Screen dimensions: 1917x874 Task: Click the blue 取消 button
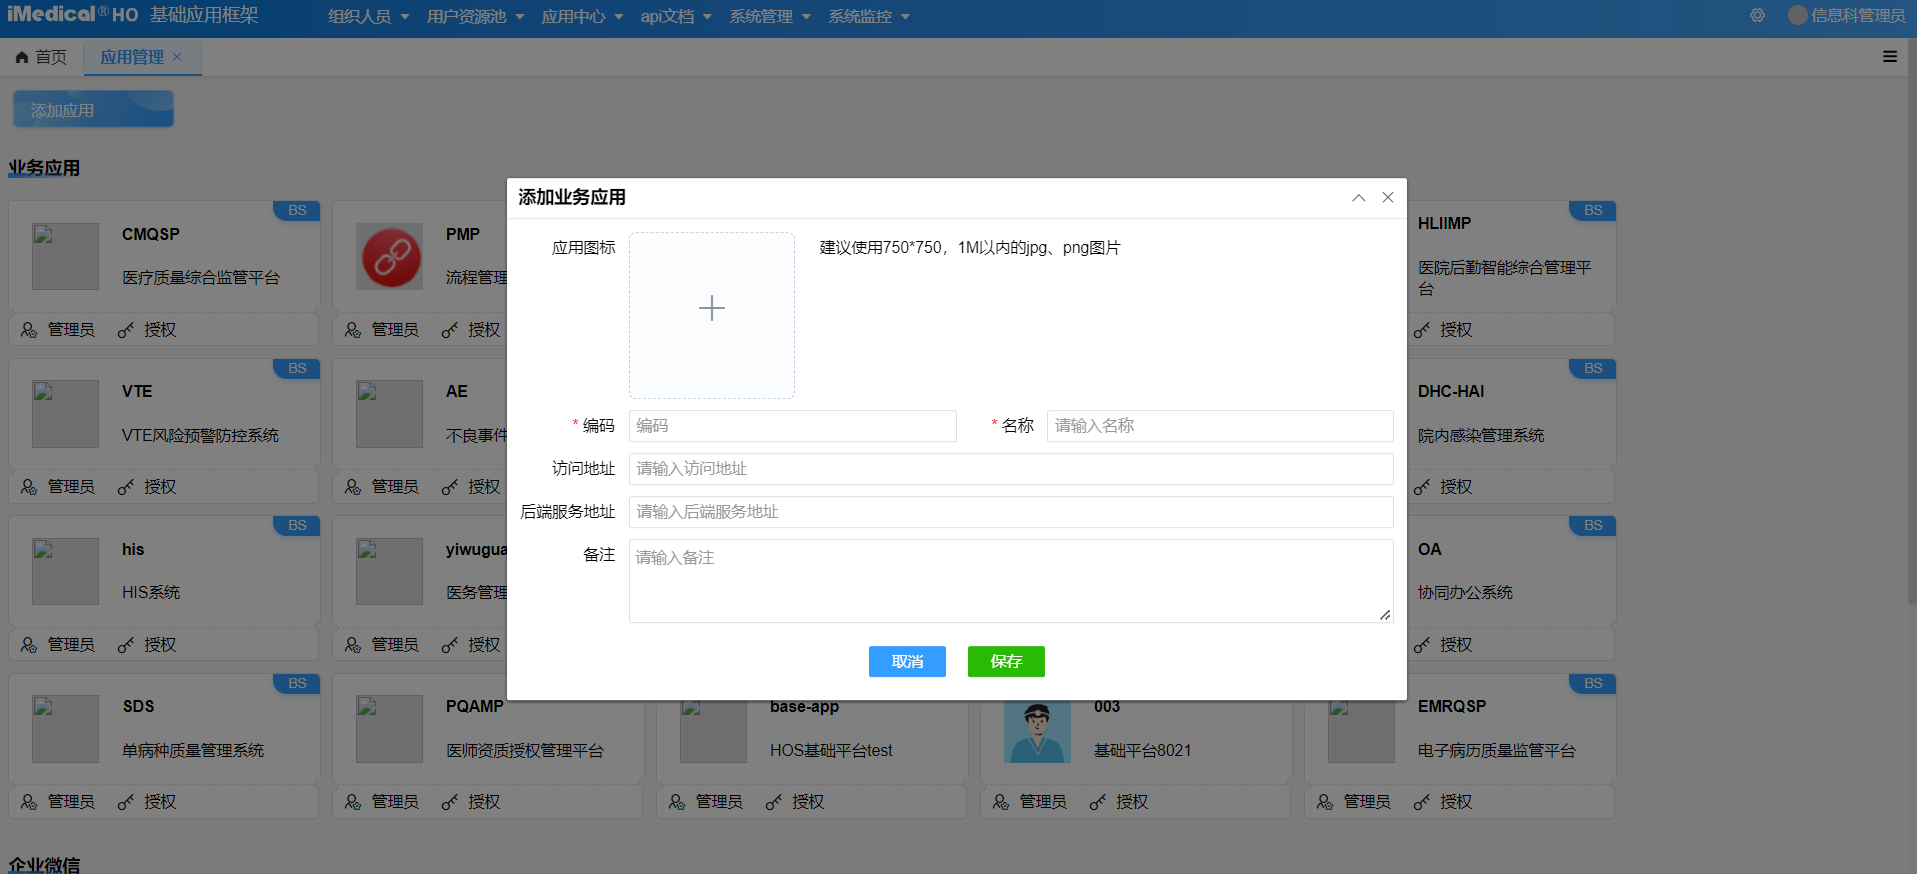(907, 661)
